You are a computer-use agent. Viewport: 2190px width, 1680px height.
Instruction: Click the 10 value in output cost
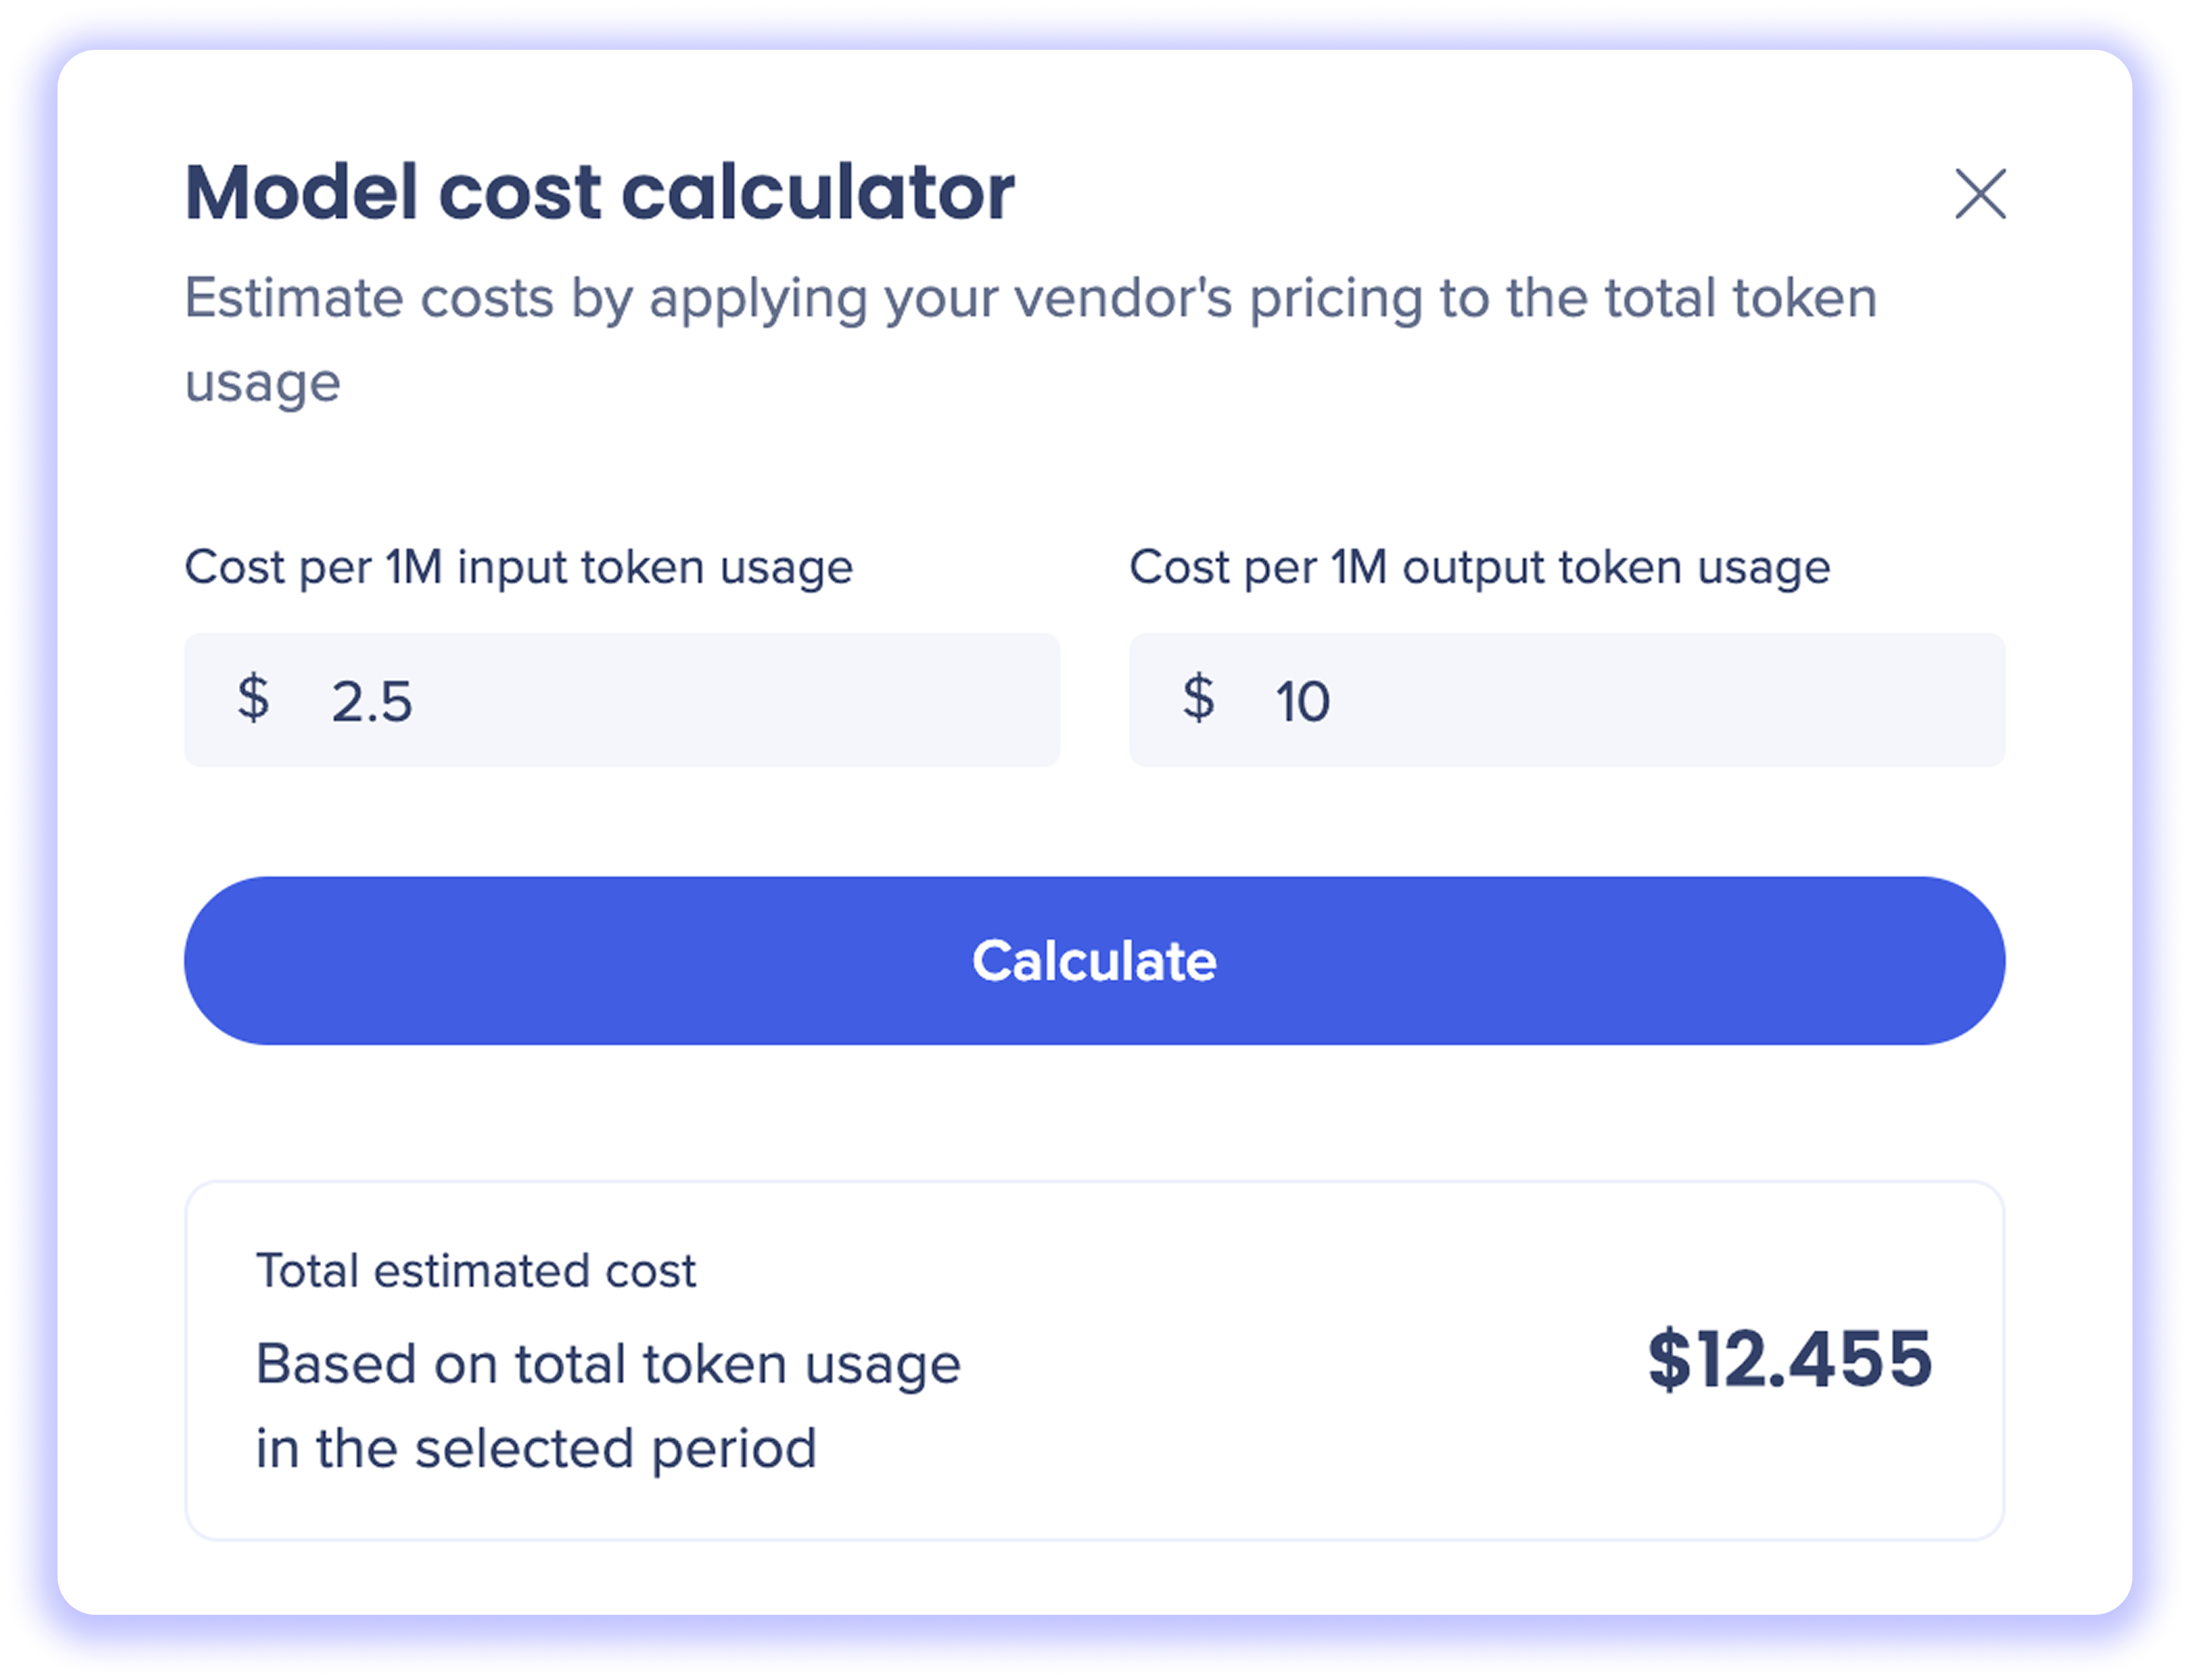point(1302,701)
